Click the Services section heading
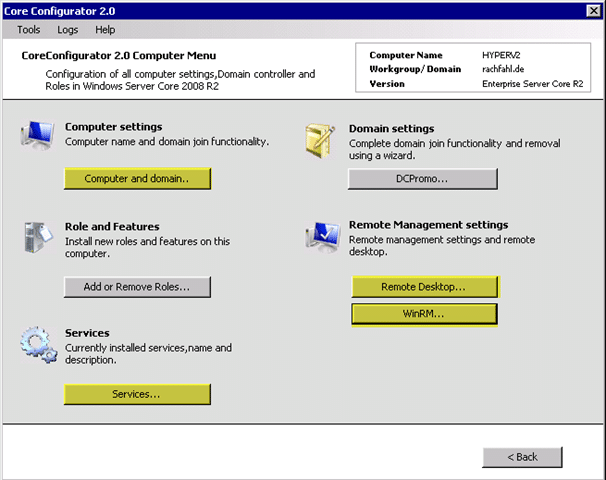The height and width of the screenshot is (480, 606). pos(87,333)
